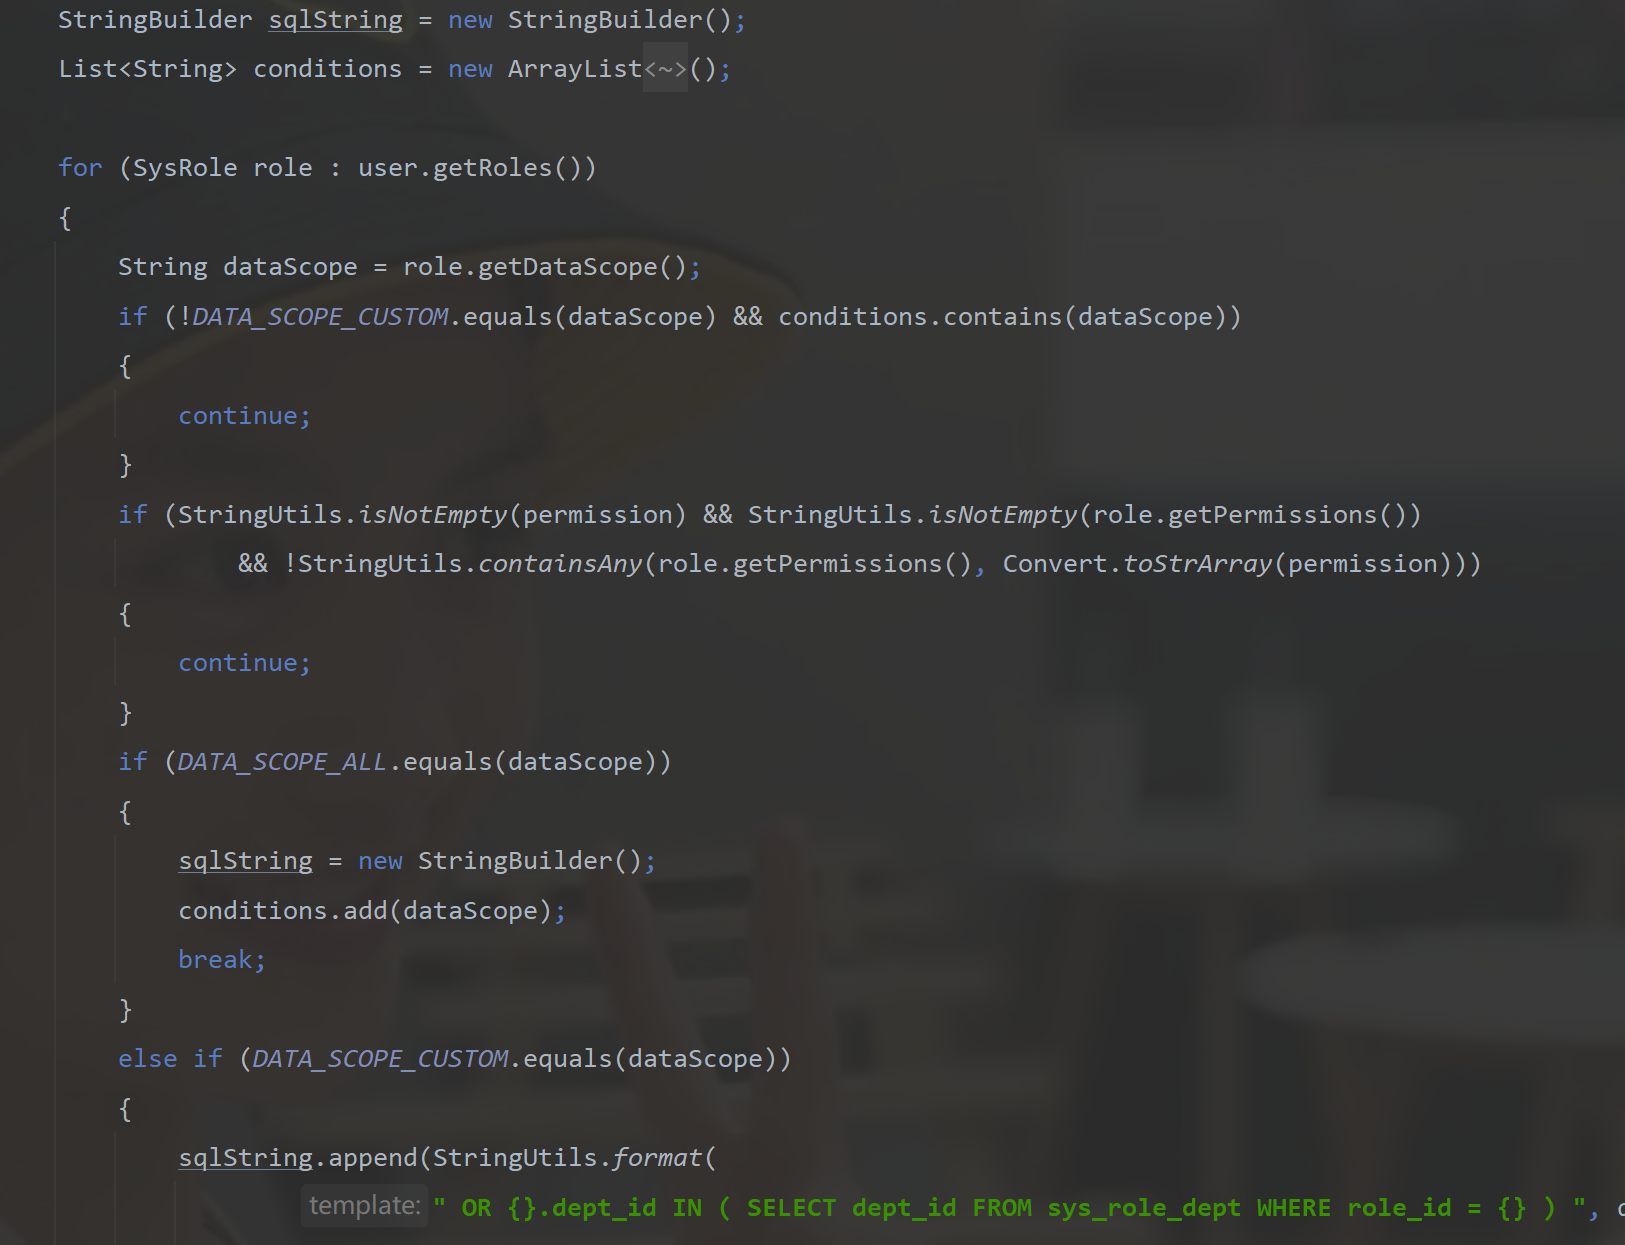Click the 'break;' statement
The image size is (1625, 1245).
[x=222, y=960]
